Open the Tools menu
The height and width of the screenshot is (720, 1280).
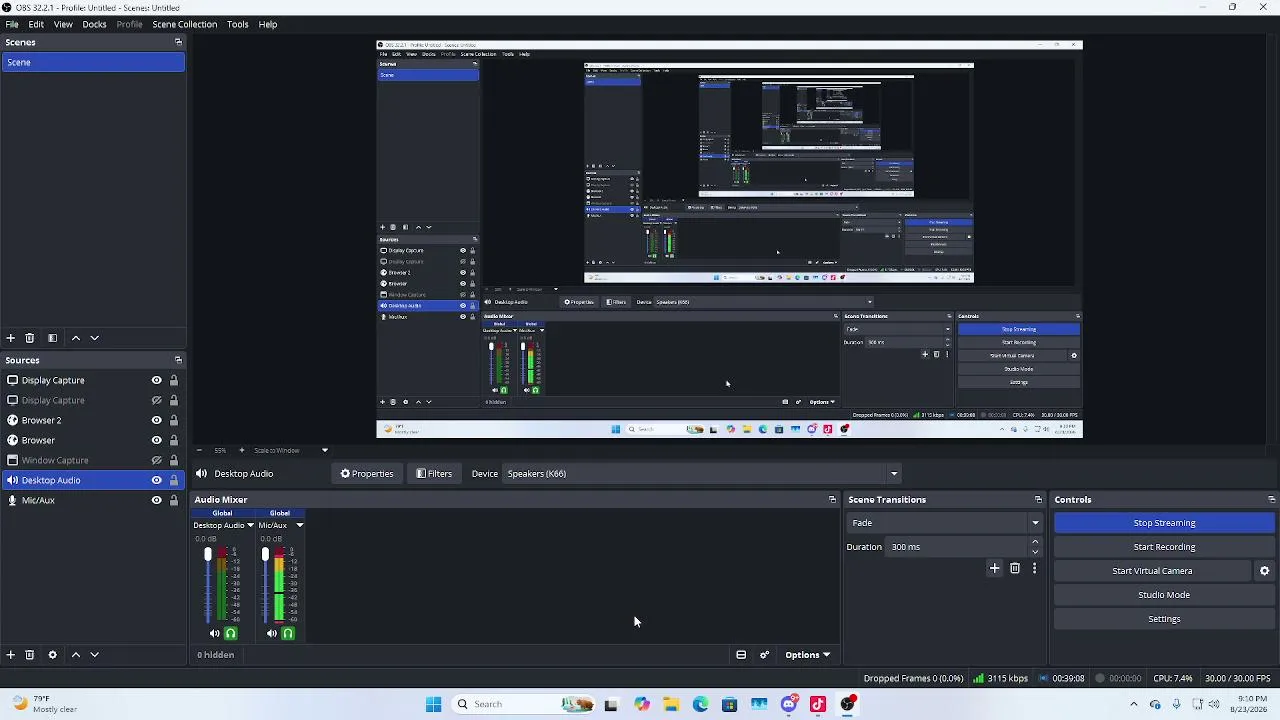point(237,24)
